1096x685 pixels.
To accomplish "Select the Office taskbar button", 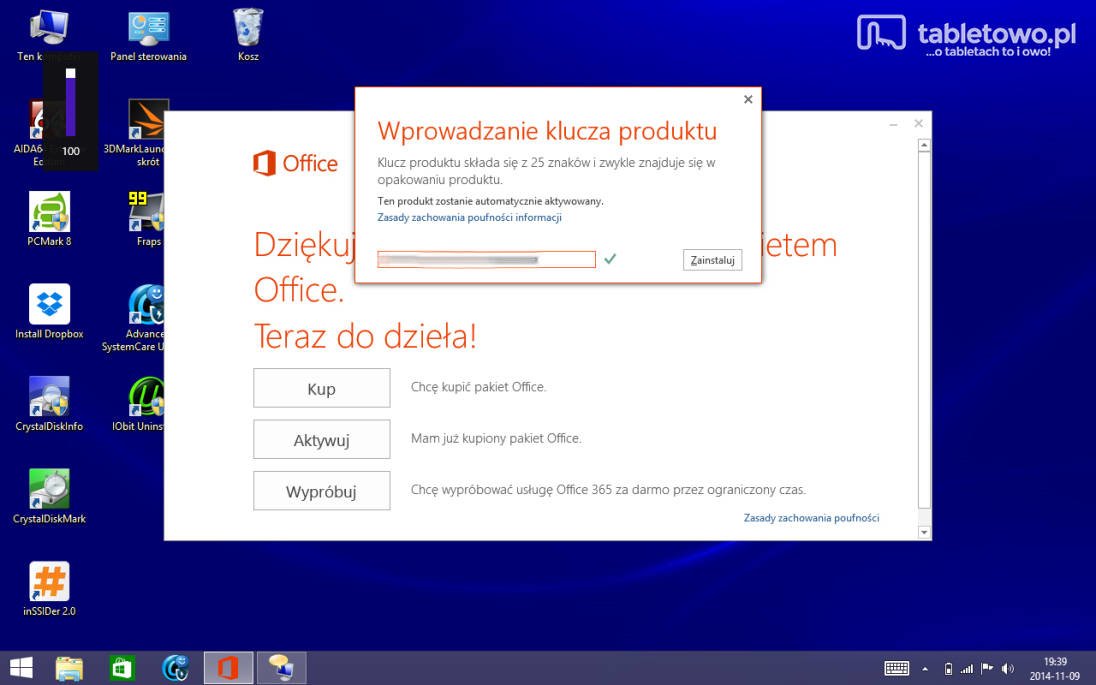I will coord(228,668).
